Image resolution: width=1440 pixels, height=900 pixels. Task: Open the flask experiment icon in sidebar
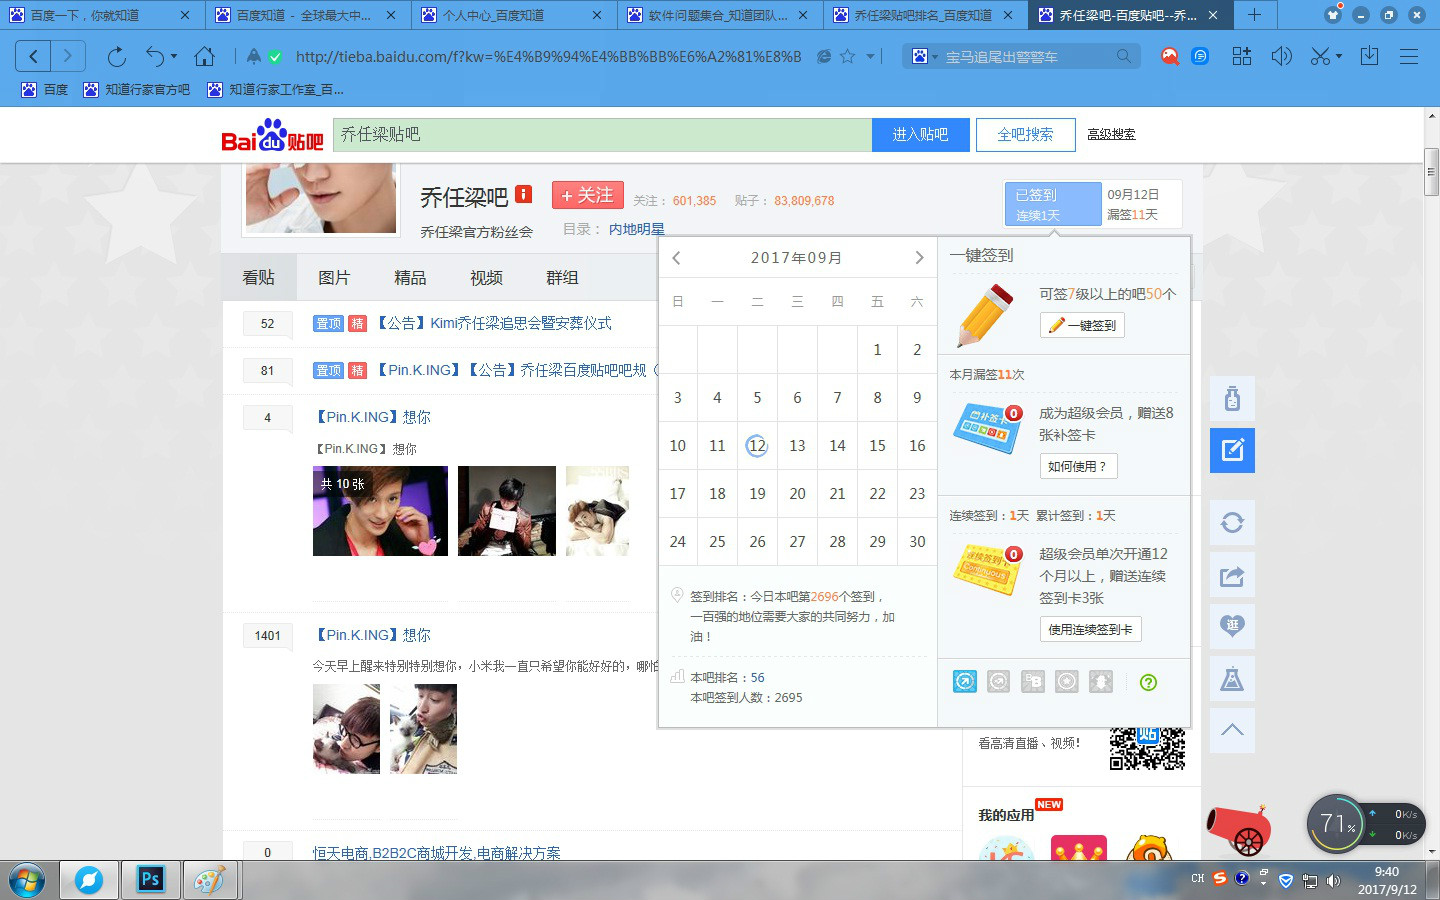[x=1232, y=678]
